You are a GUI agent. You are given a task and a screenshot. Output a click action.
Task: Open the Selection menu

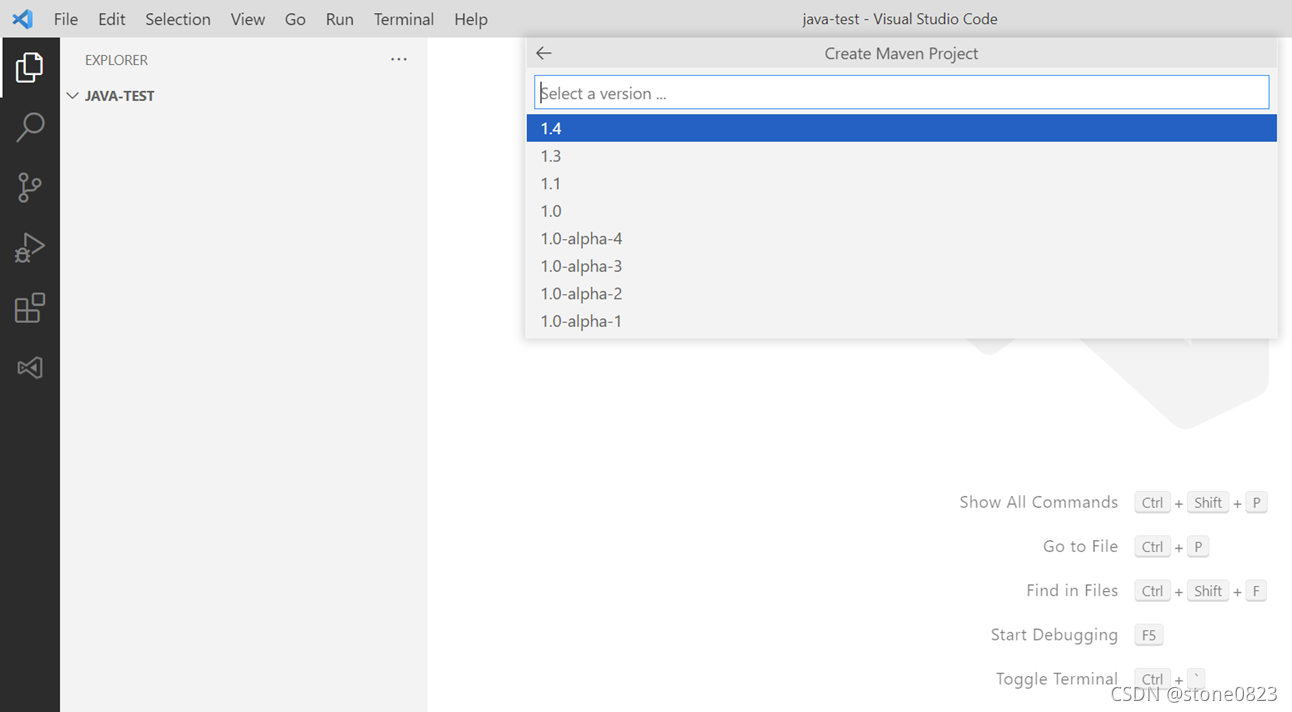pos(178,19)
